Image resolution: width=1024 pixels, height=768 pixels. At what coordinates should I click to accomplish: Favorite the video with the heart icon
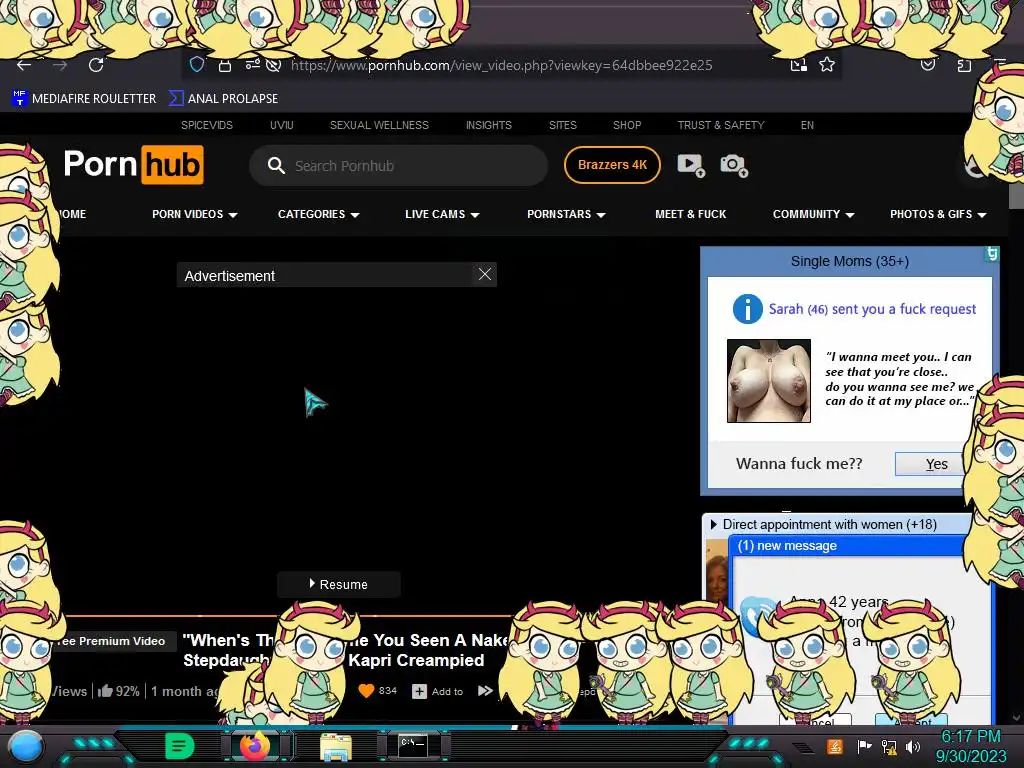point(366,690)
